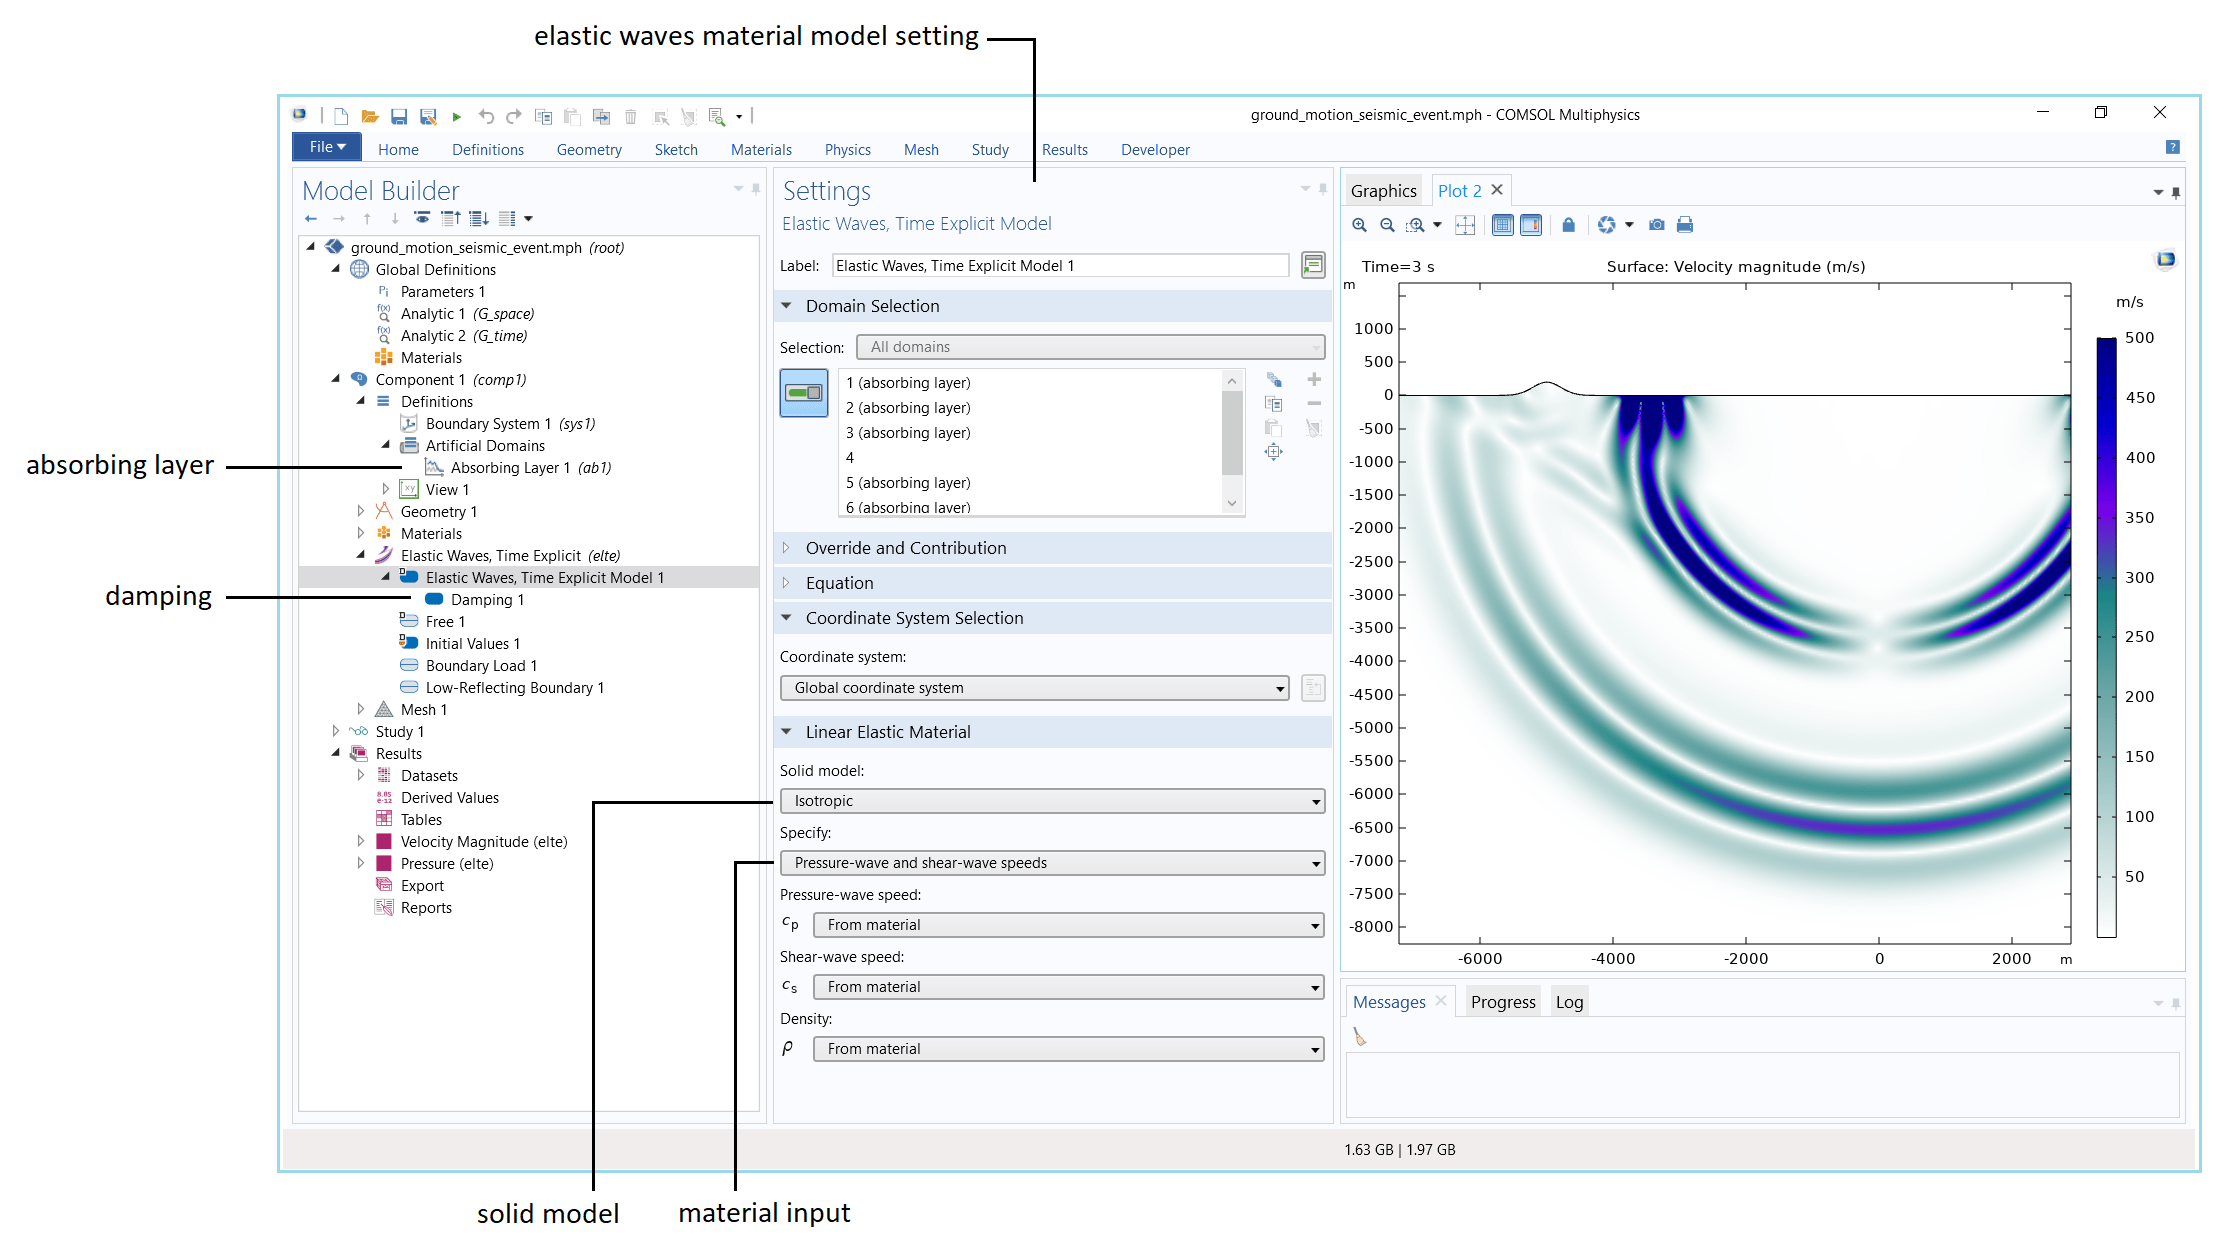
Task: Undo the last action
Action: point(487,116)
